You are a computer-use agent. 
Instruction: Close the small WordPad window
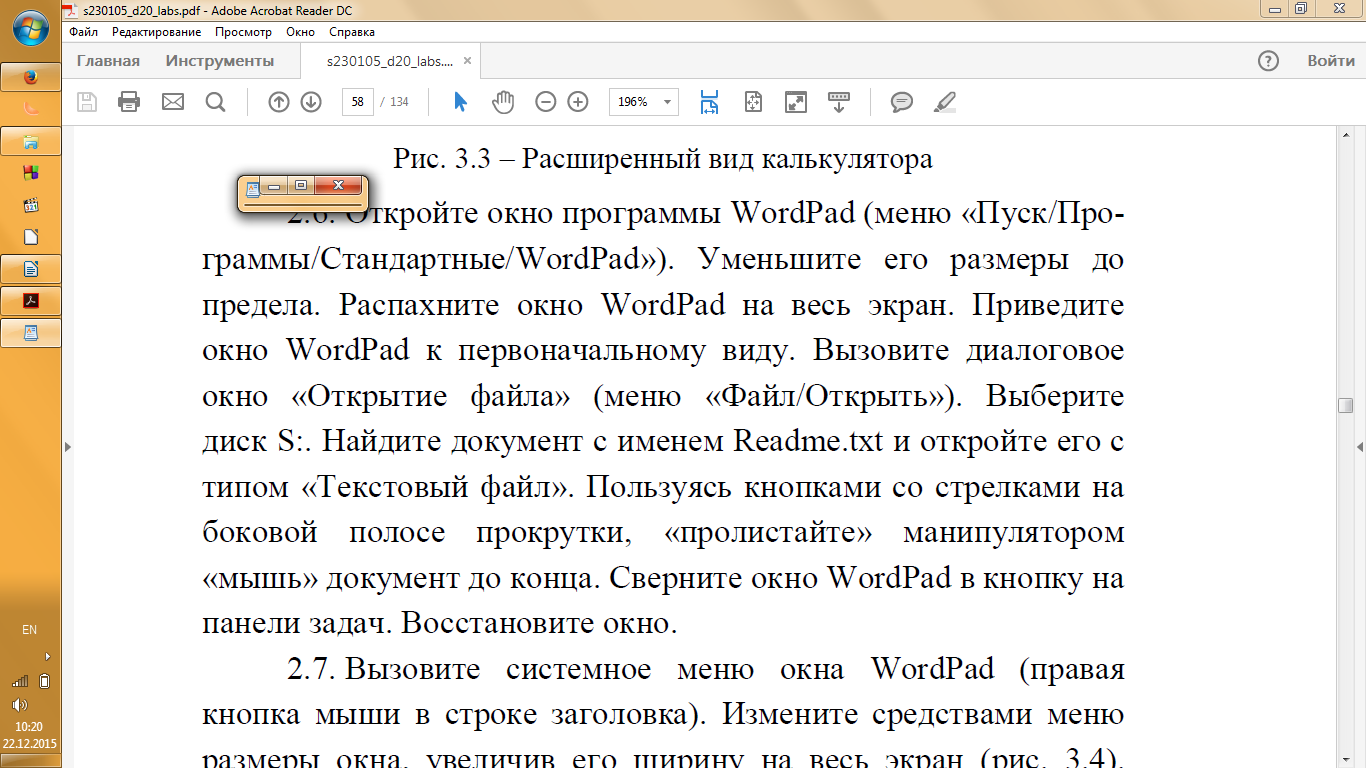point(338,185)
